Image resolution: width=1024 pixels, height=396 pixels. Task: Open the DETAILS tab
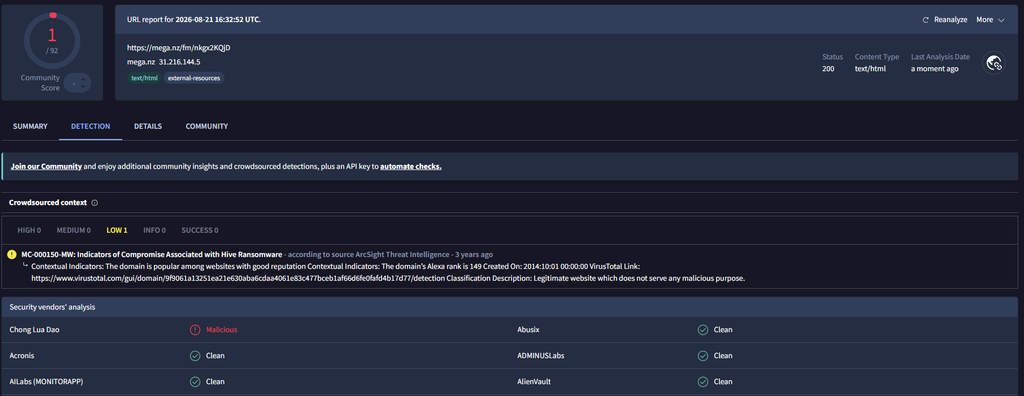tap(148, 126)
